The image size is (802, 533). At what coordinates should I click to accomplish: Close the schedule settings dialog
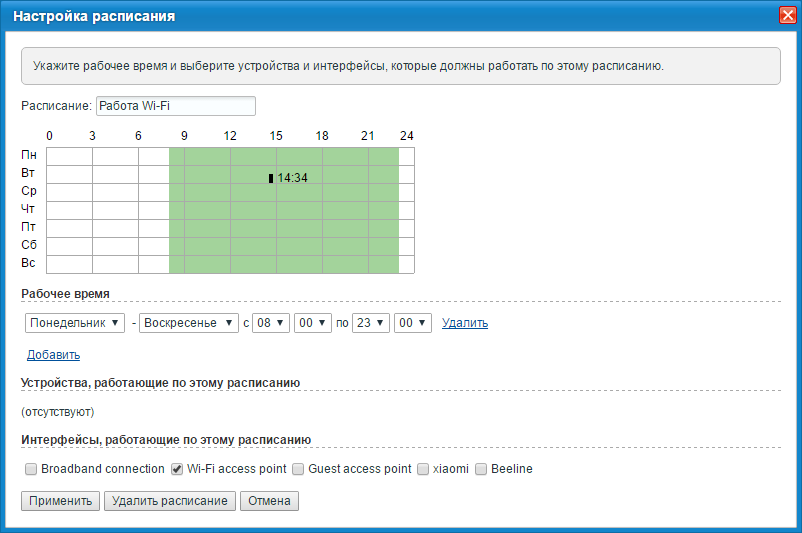click(787, 16)
